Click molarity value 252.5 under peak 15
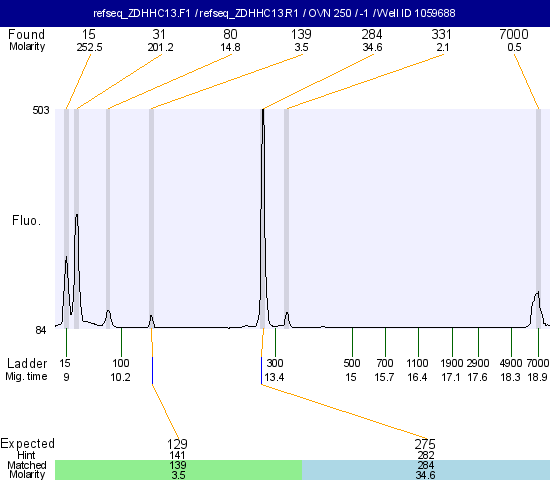Image resolution: width=550 pixels, height=480 pixels. [89, 47]
